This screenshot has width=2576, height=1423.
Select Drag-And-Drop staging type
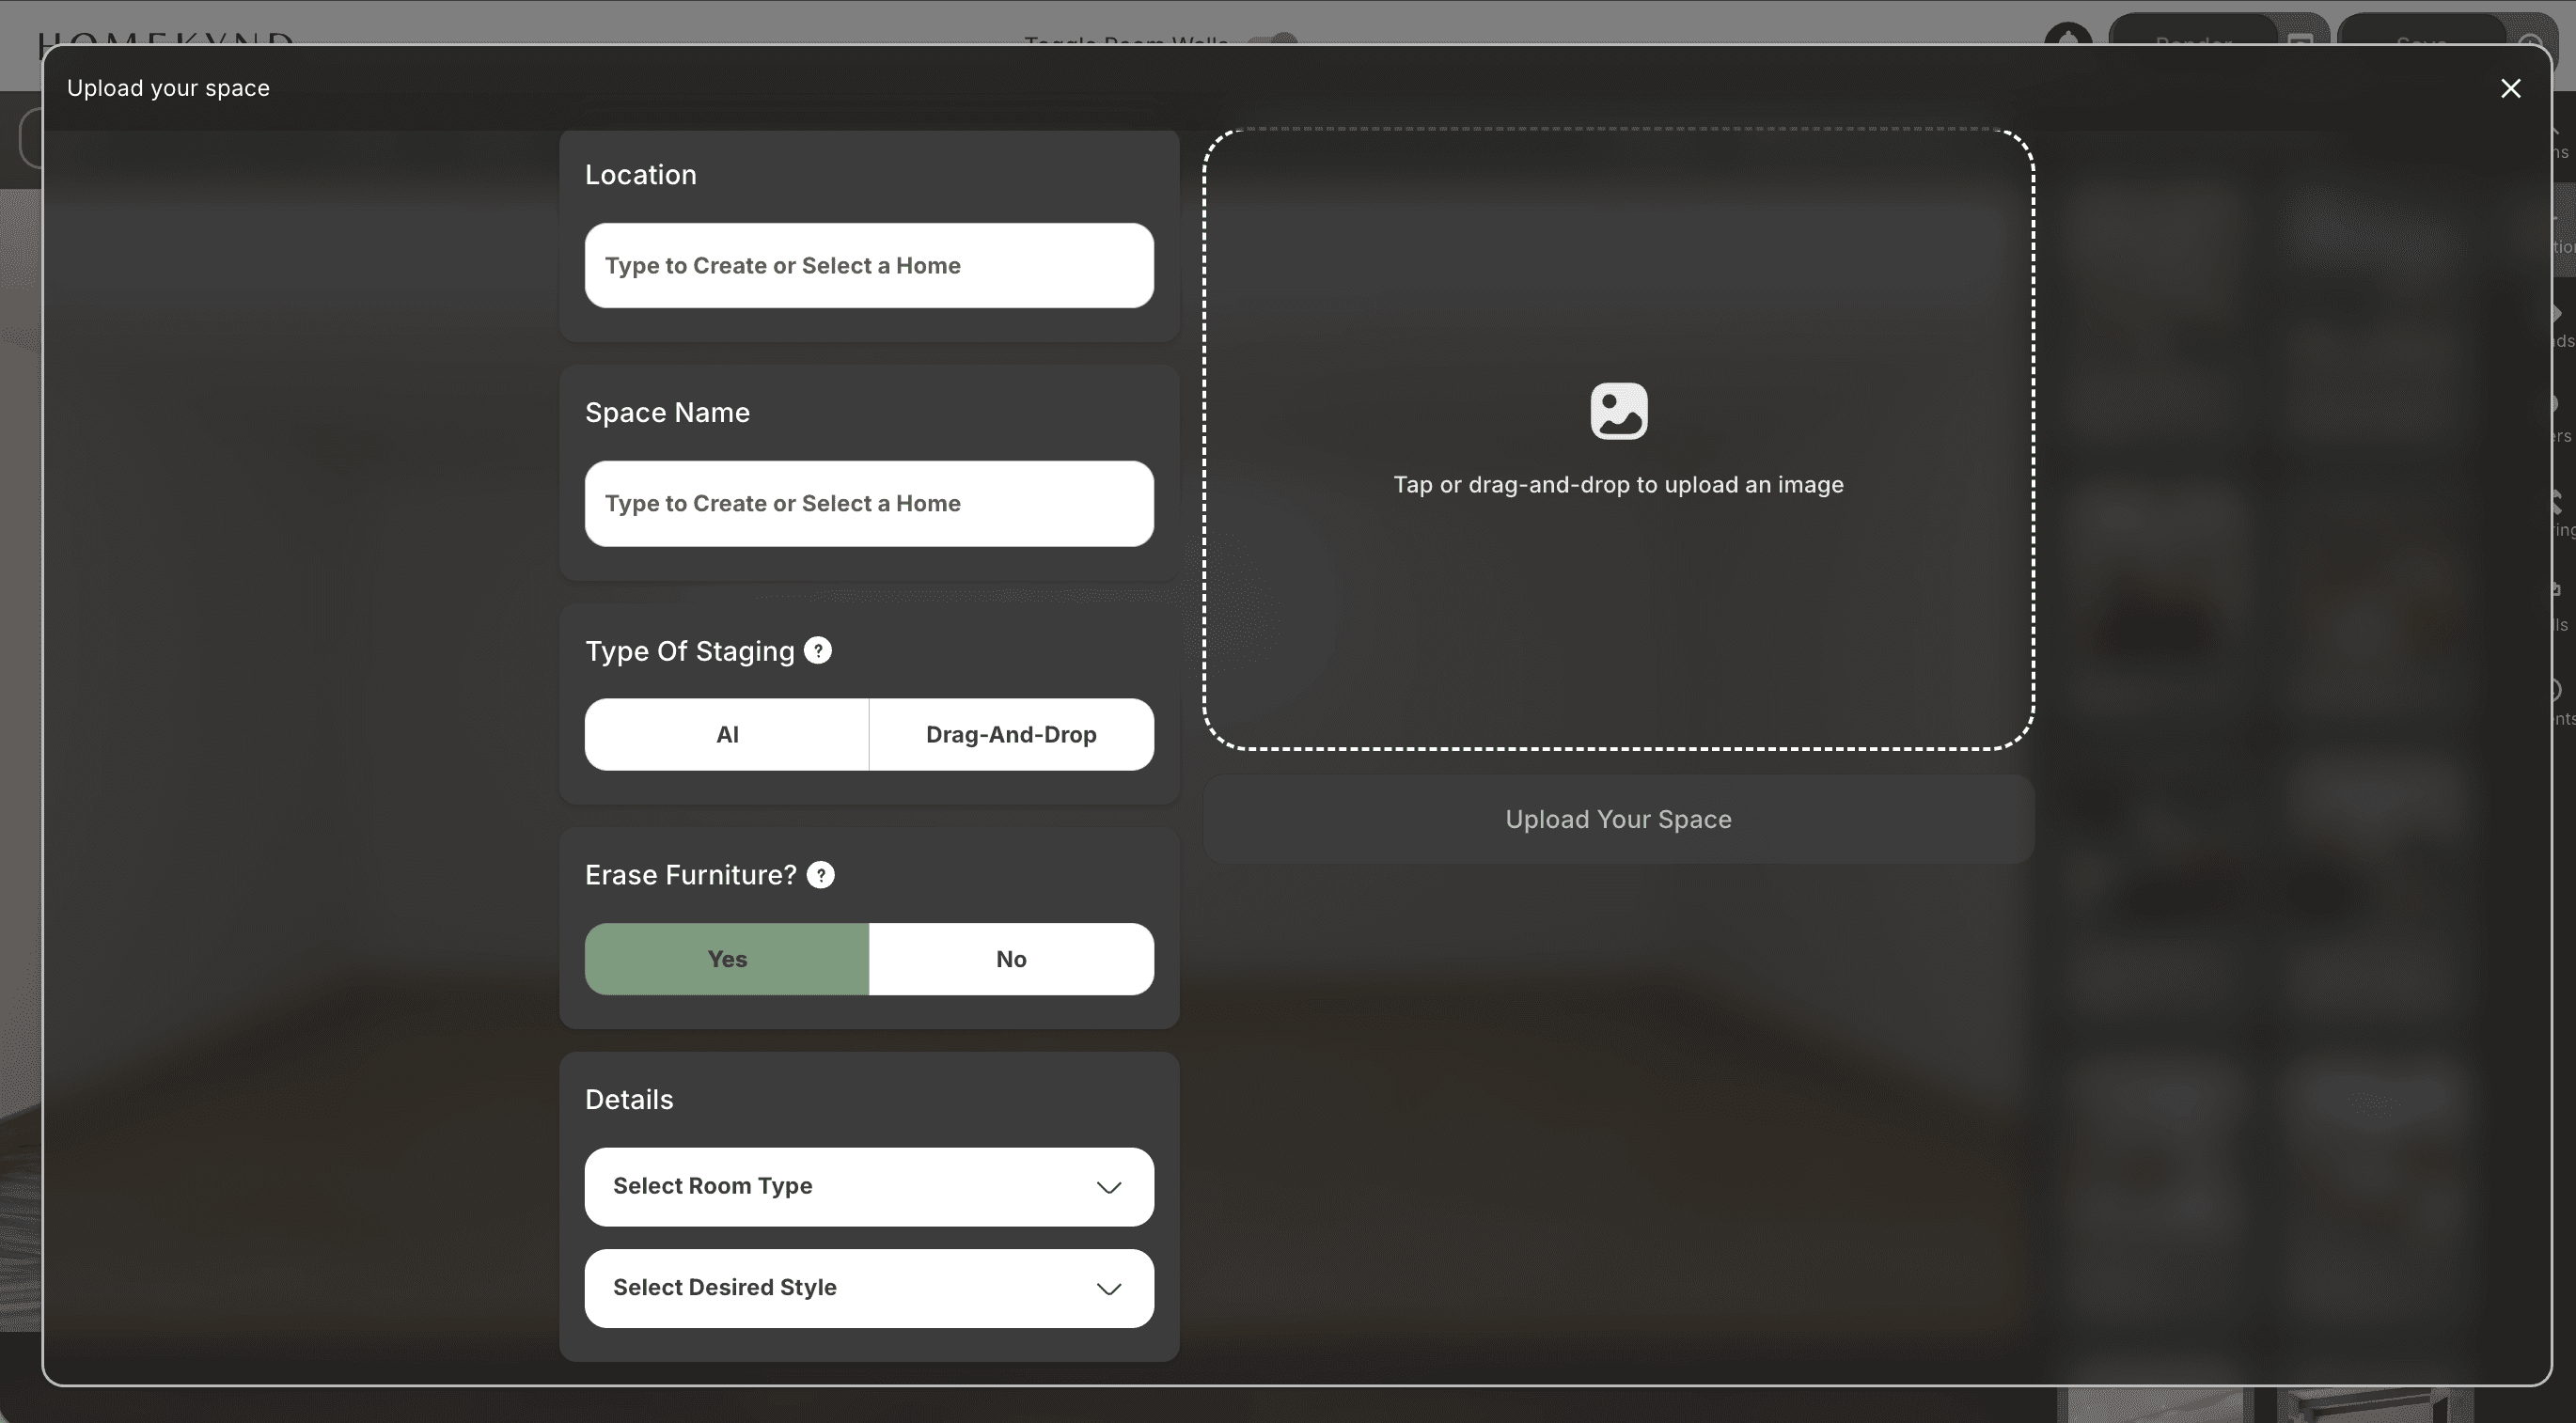1011,735
